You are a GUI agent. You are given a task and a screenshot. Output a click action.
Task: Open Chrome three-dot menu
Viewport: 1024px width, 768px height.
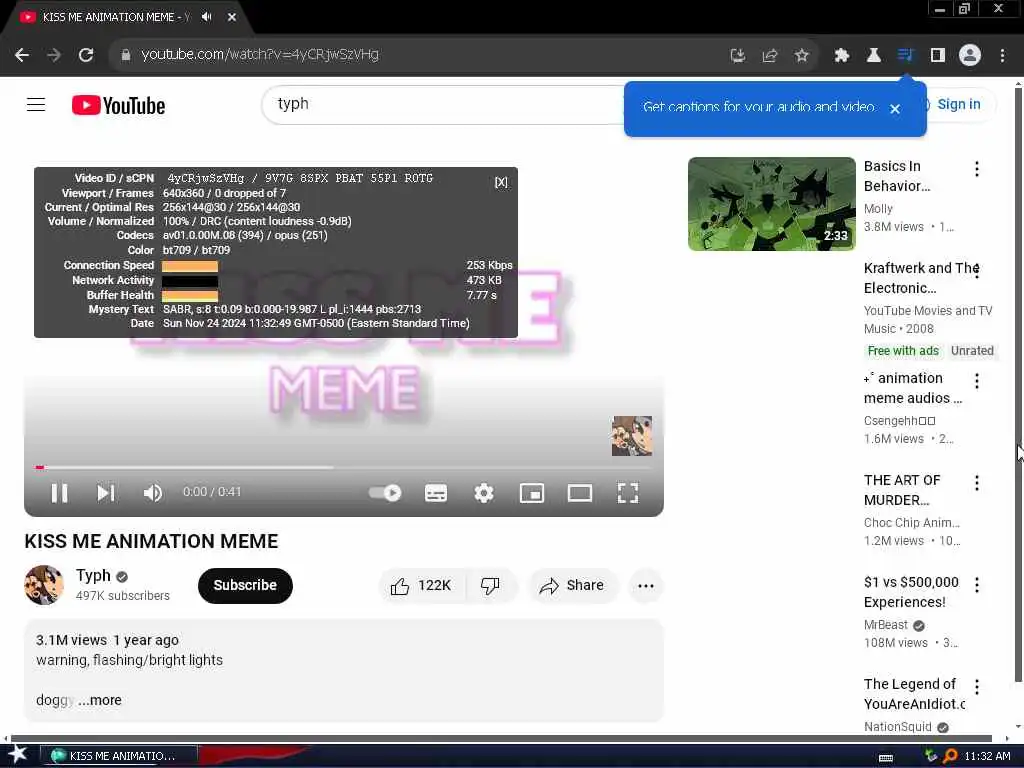[x=1002, y=56]
